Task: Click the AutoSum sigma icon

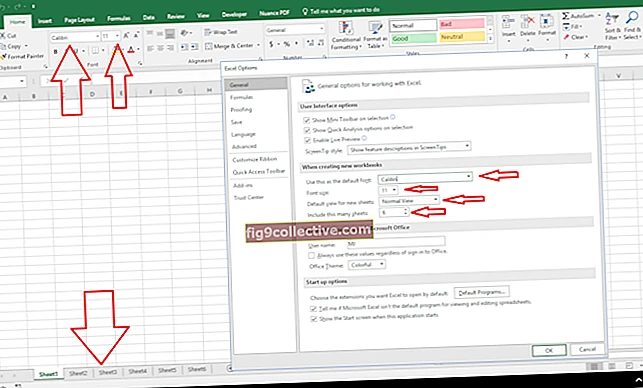Action: click(x=566, y=16)
